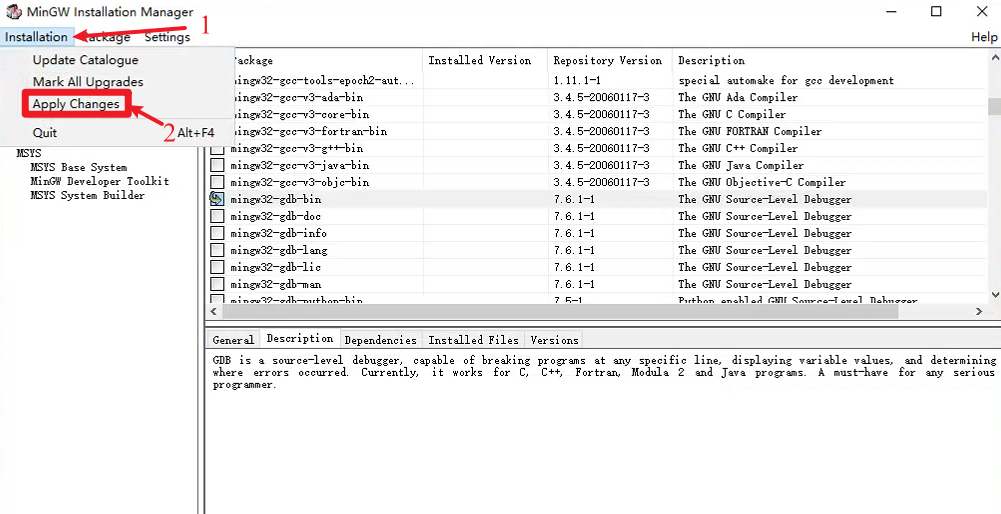Choose Quit from the Installation menu

pos(45,133)
